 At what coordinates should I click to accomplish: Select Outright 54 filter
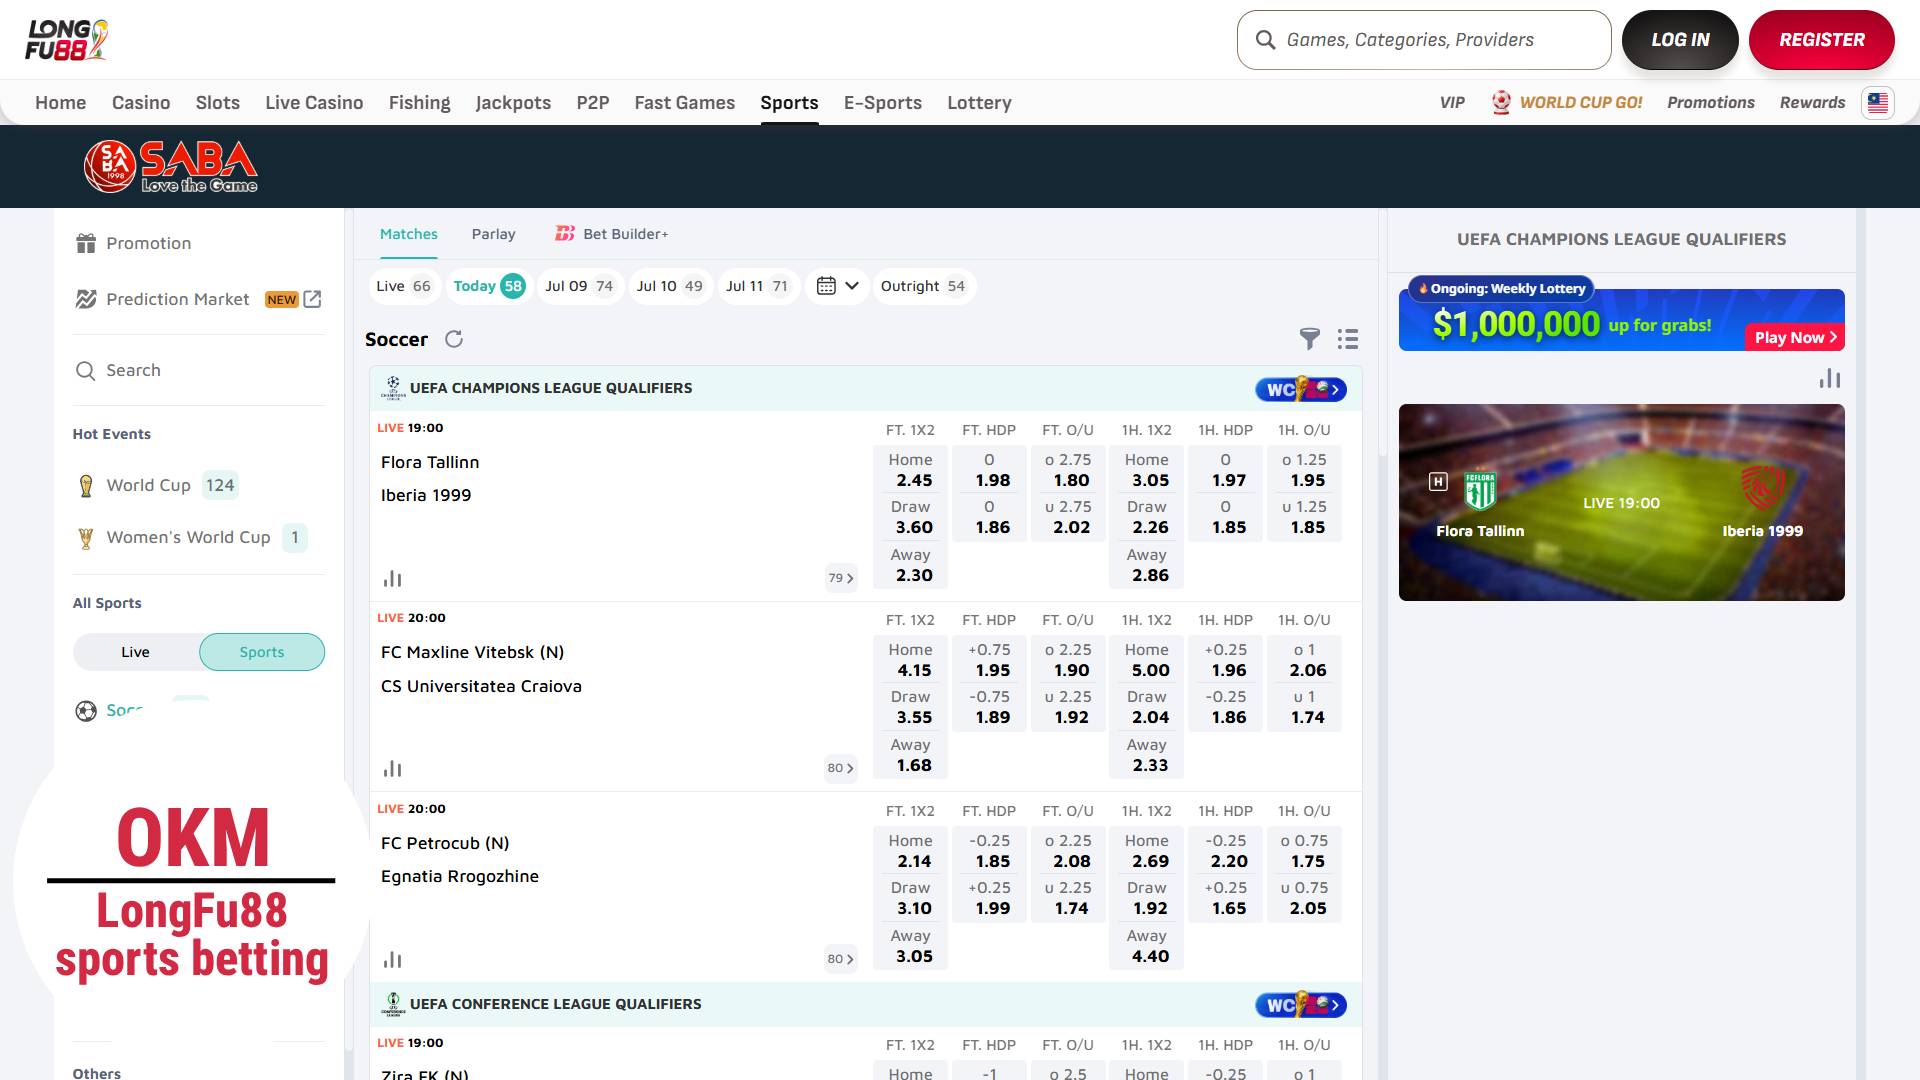pyautogui.click(x=923, y=286)
